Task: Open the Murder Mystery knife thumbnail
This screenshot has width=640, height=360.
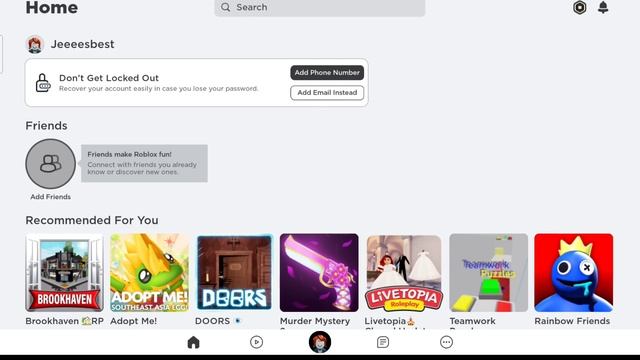Action: [x=319, y=273]
